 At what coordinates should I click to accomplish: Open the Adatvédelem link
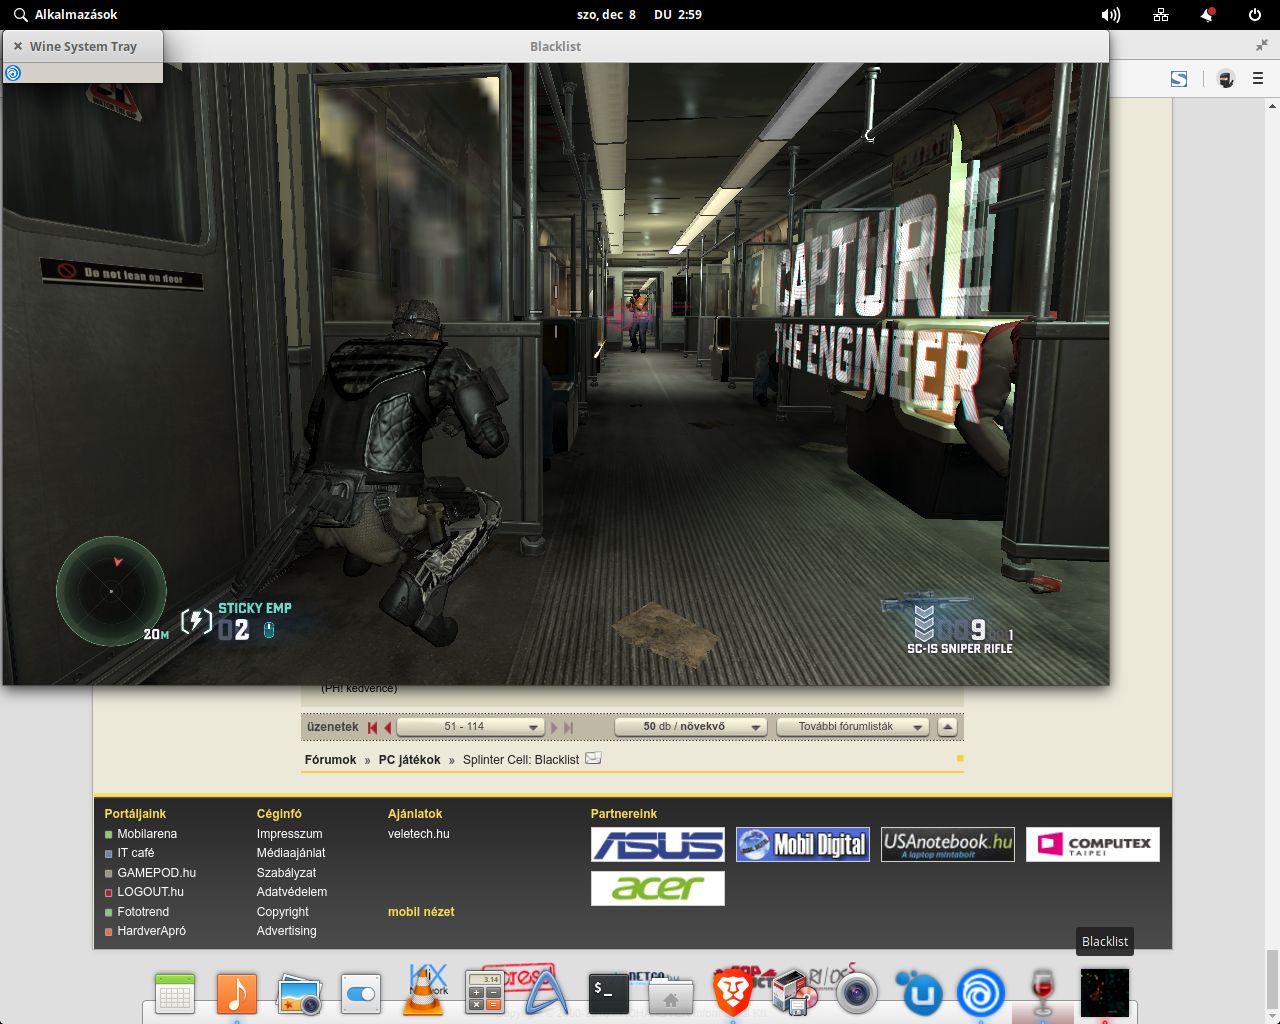292,892
